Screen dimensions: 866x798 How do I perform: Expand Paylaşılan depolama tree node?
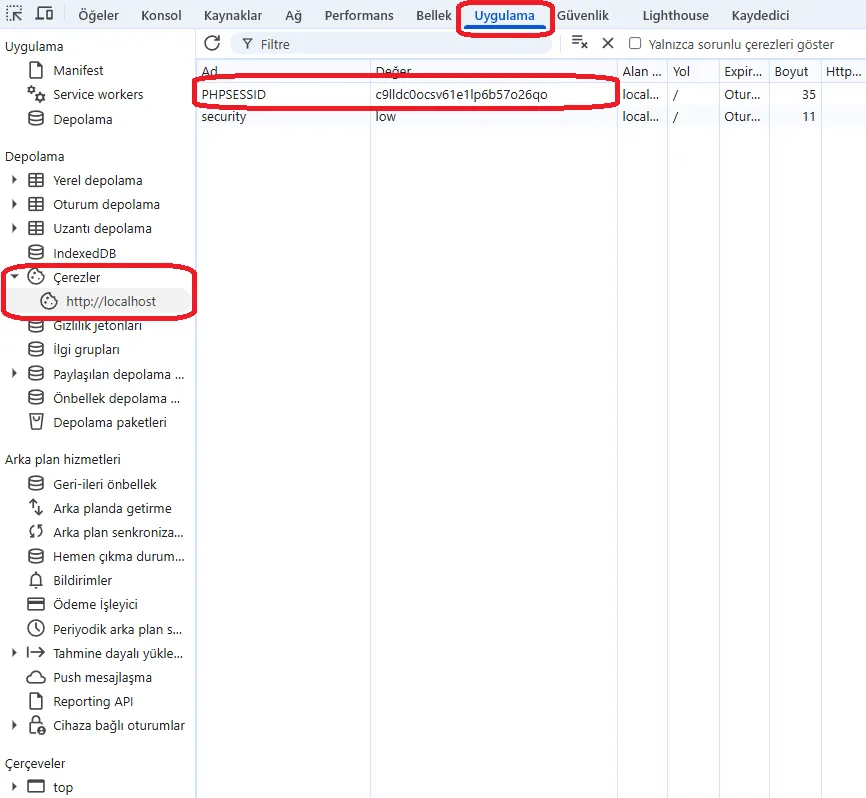coord(14,374)
